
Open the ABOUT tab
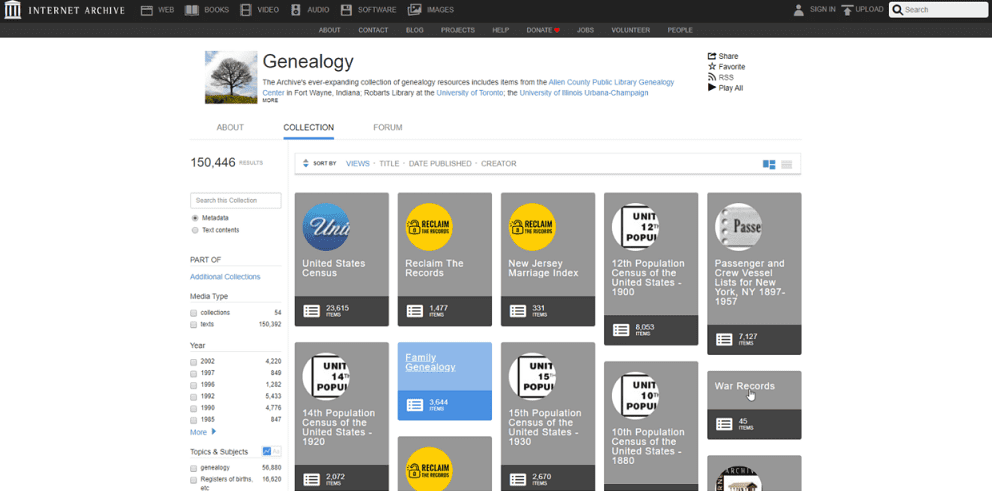[230, 127]
